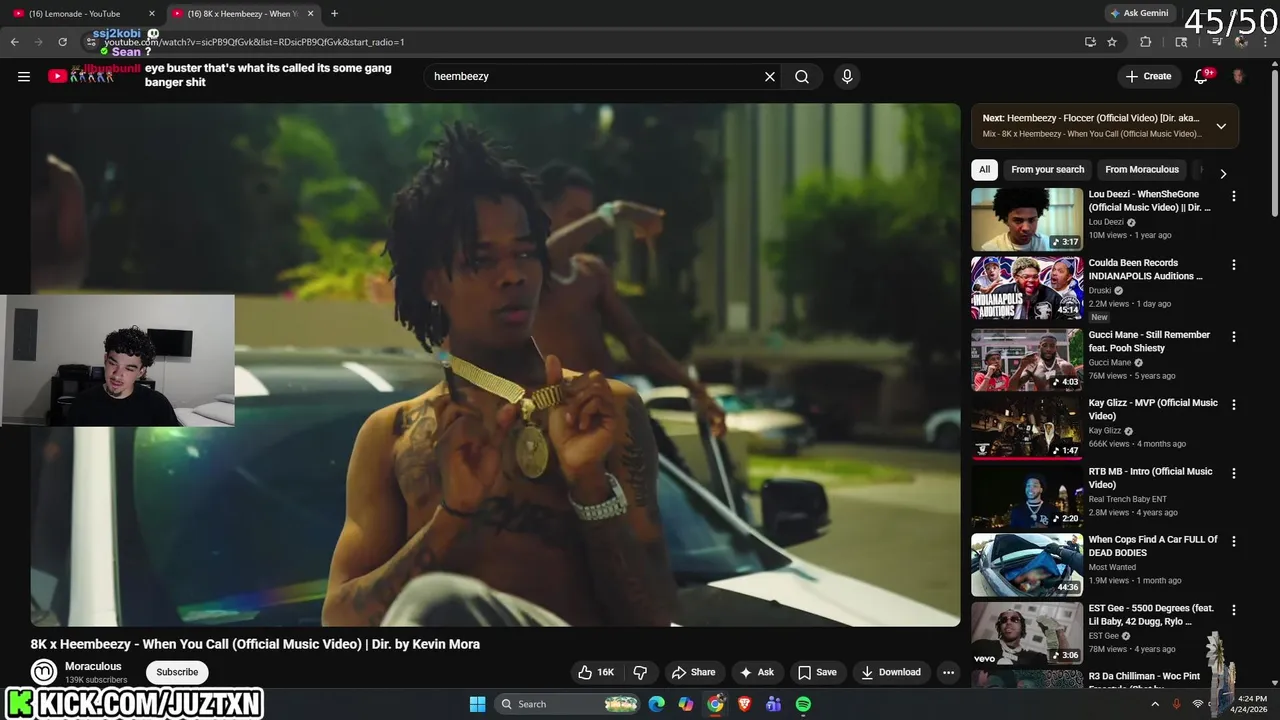This screenshot has height=720, width=1280.
Task: Like the video with 16K likes
Action: pyautogui.click(x=596, y=672)
